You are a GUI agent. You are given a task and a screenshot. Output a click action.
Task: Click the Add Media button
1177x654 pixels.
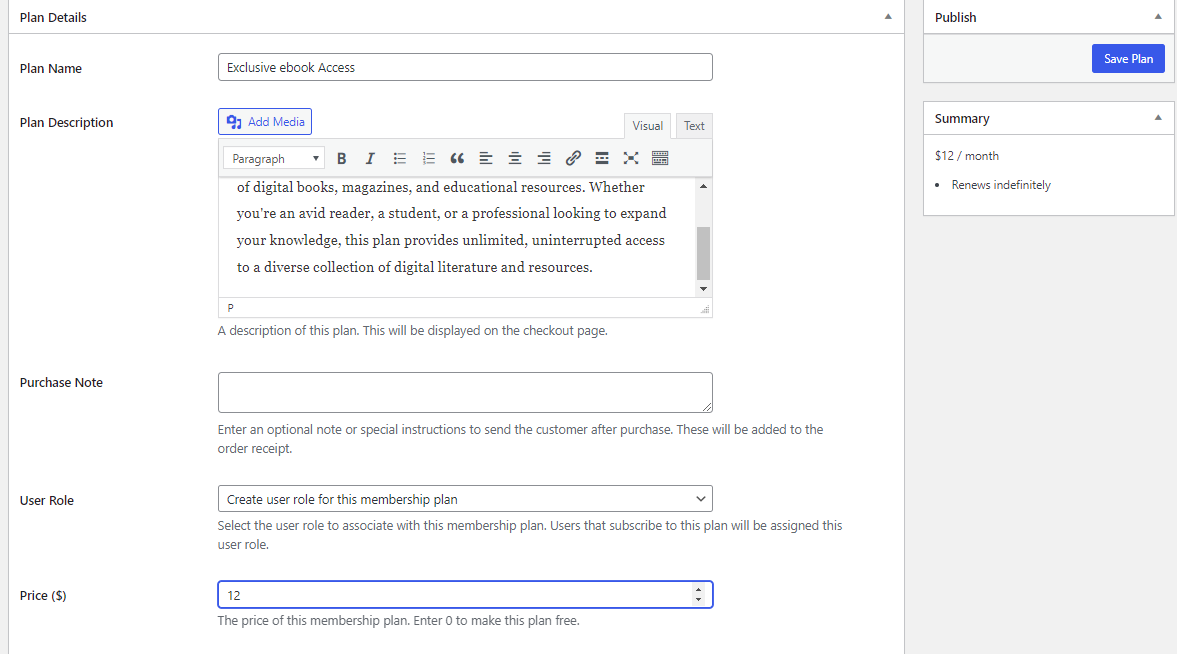click(265, 122)
